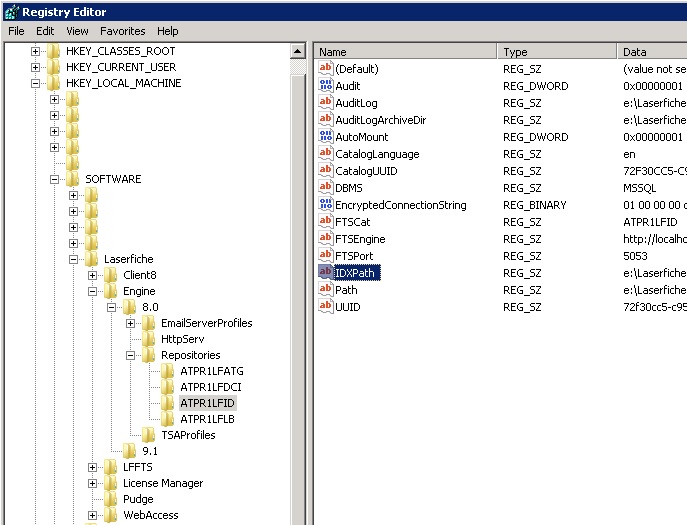
Task: Click the Audit DWORD value icon
Action: tap(326, 85)
